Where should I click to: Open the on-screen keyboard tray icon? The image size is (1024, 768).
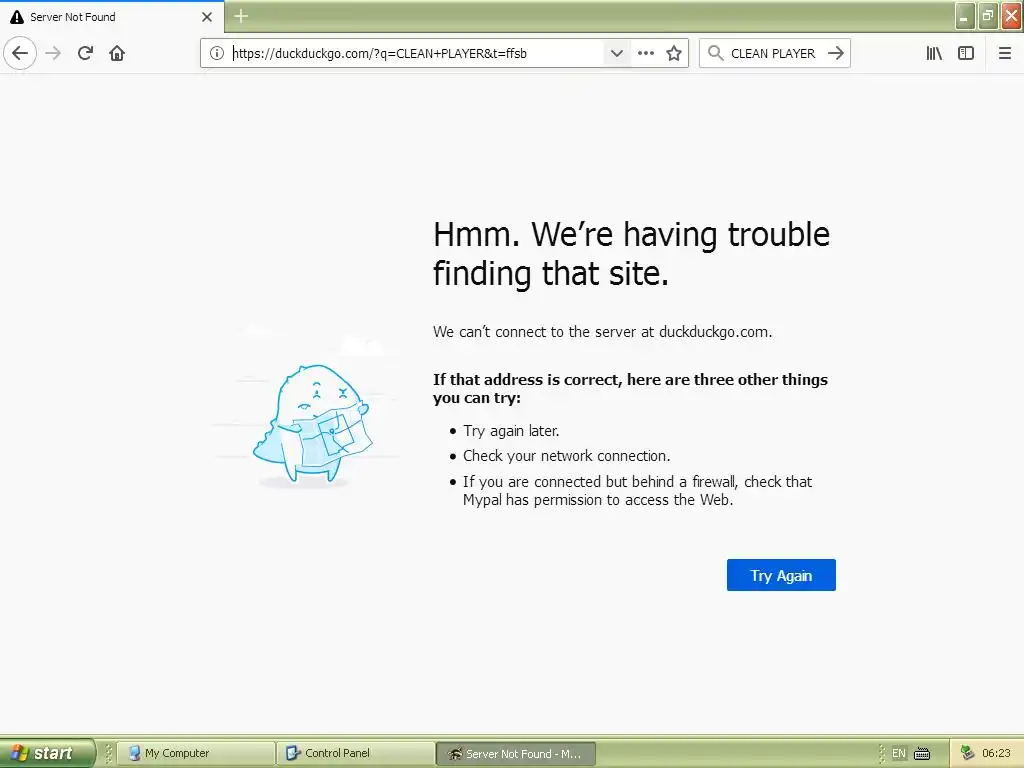click(x=922, y=754)
